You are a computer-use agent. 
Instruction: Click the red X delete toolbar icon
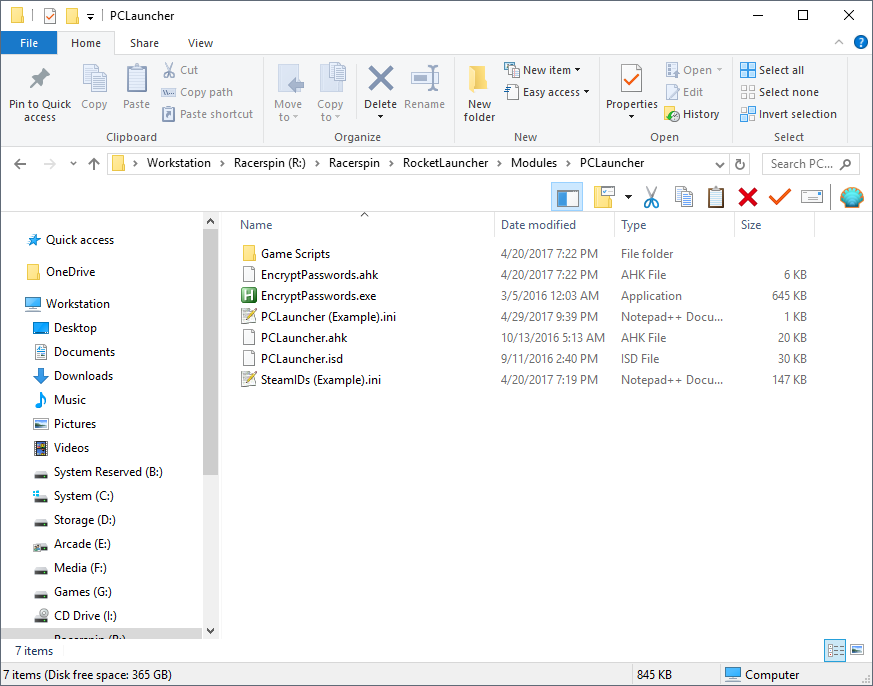click(x=748, y=197)
